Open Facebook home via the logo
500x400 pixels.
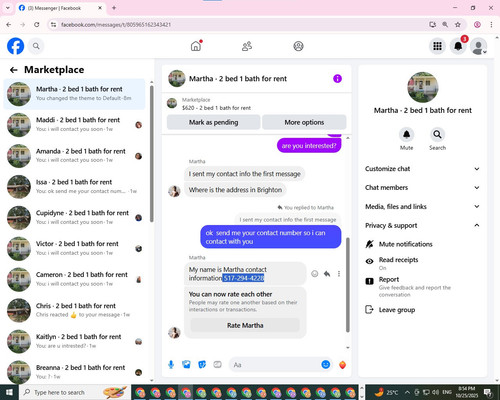tap(15, 46)
